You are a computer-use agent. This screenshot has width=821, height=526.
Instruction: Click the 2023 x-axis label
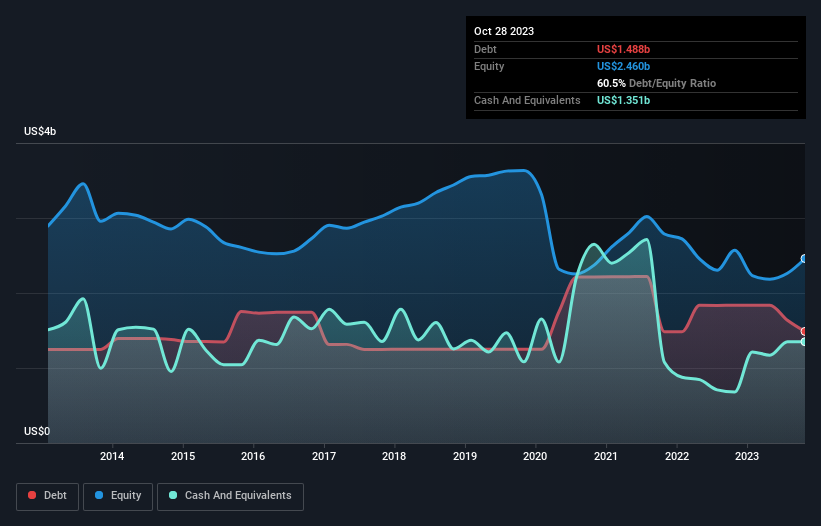[747, 456]
